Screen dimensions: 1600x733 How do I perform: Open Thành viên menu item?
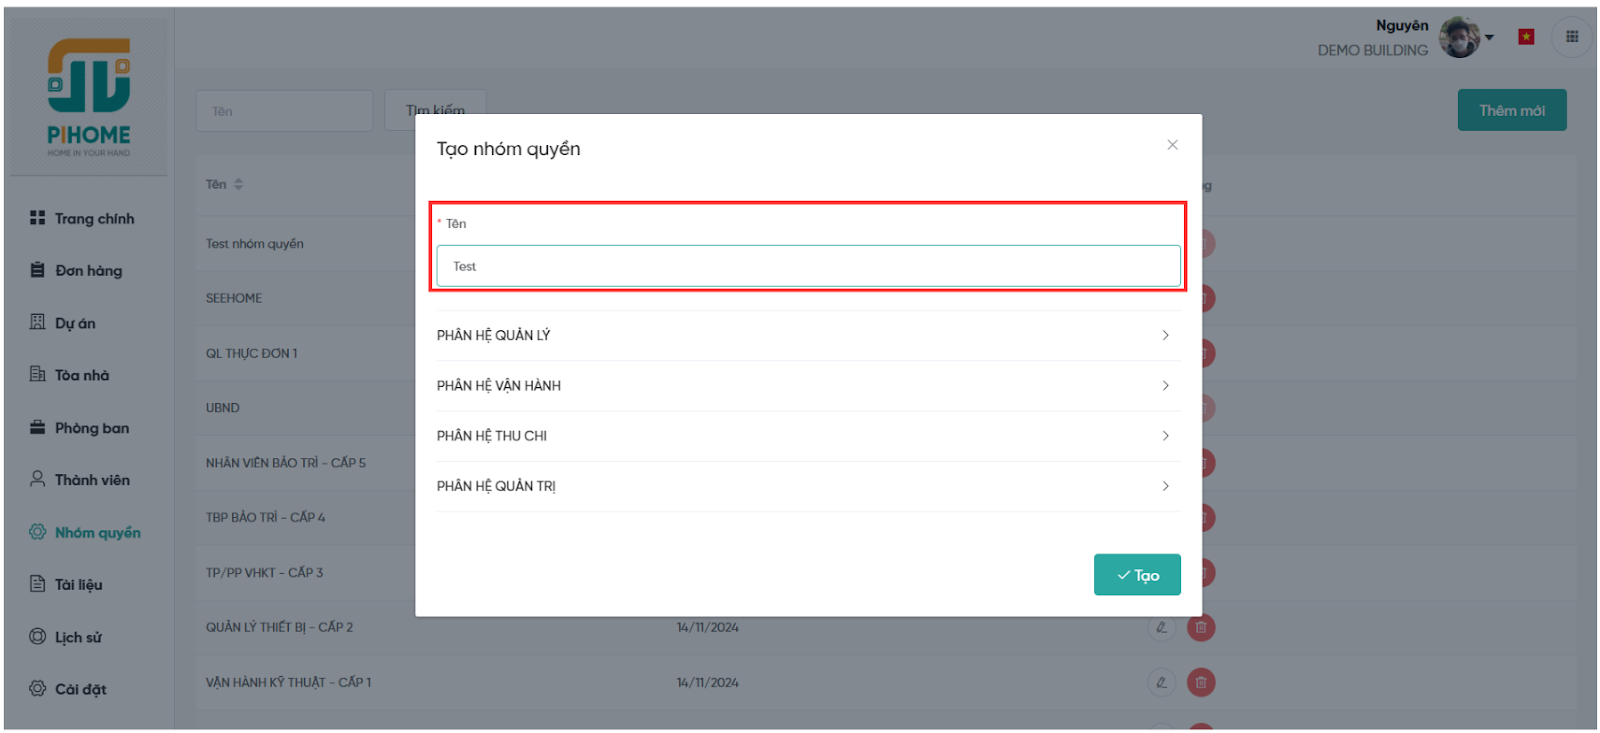tap(91, 480)
